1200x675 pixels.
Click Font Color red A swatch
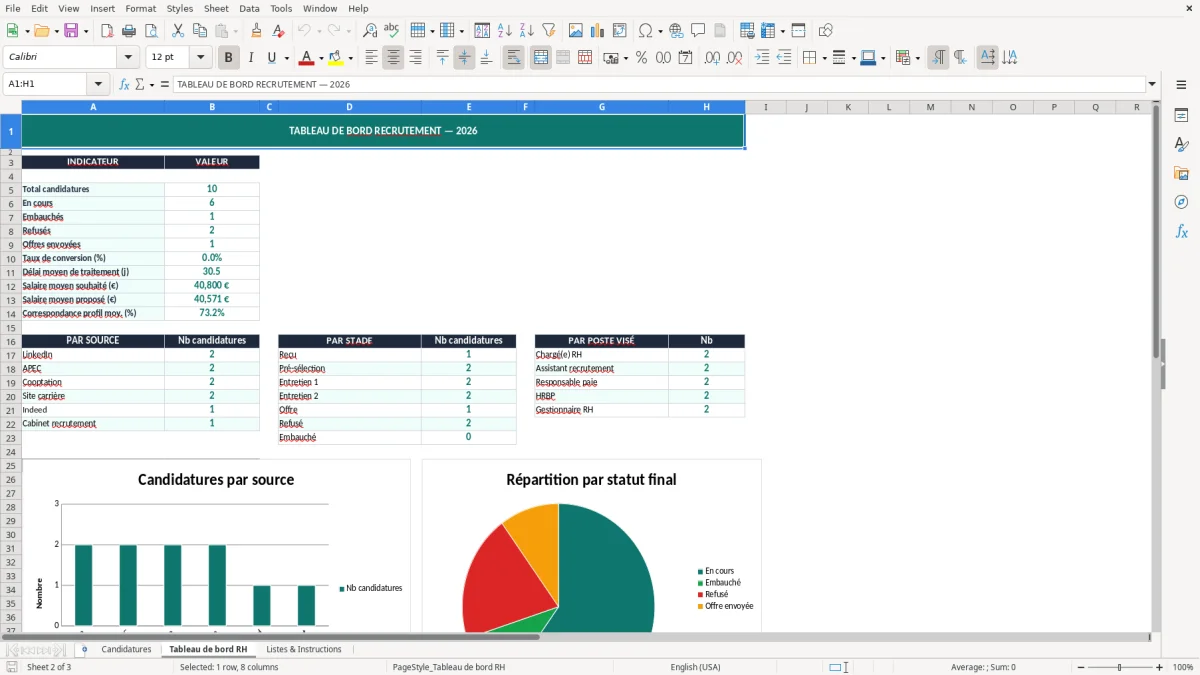coord(307,58)
